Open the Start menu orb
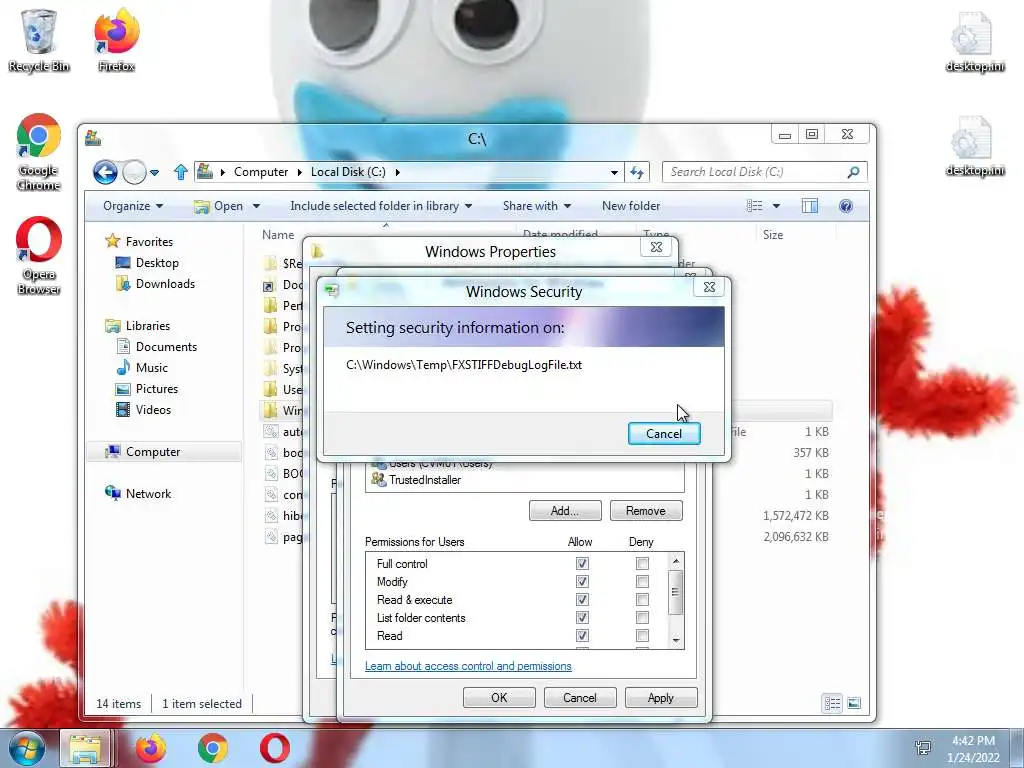 (26, 748)
